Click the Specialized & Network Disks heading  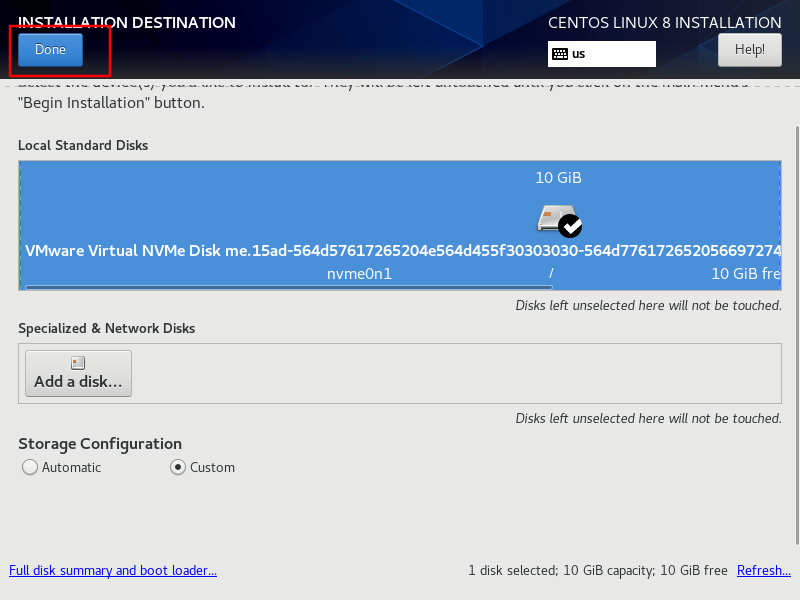coord(107,328)
